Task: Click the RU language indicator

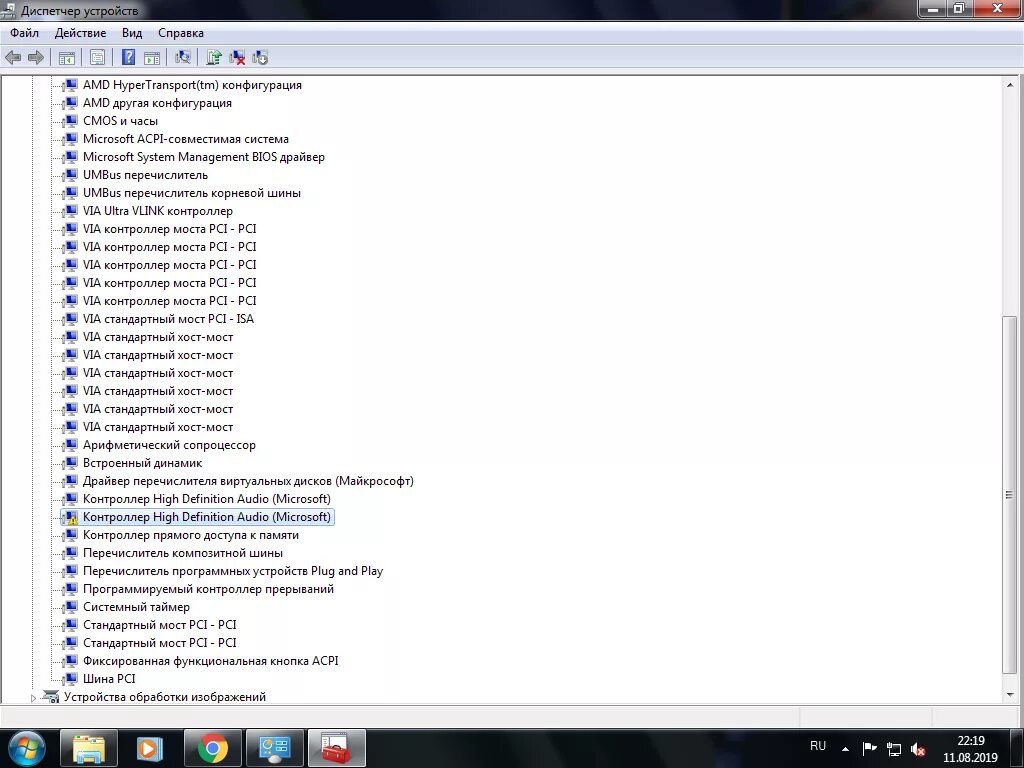Action: [x=818, y=746]
